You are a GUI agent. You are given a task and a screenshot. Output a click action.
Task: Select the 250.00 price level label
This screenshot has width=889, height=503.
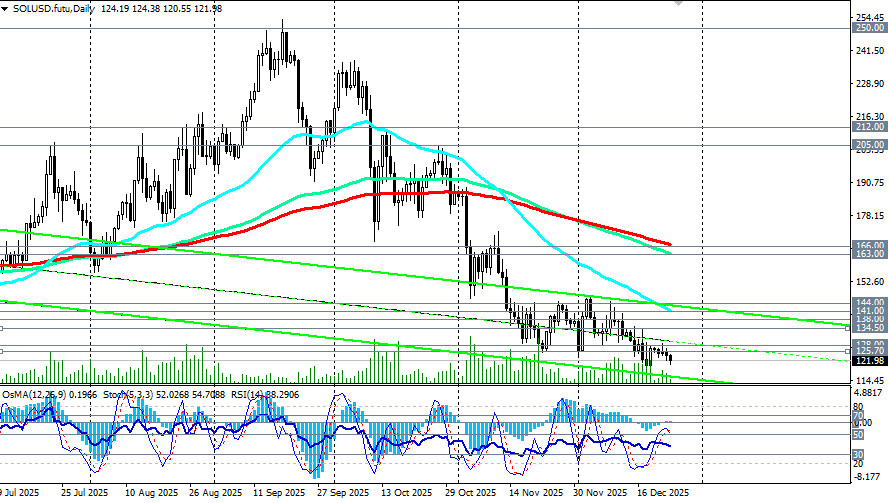point(869,29)
